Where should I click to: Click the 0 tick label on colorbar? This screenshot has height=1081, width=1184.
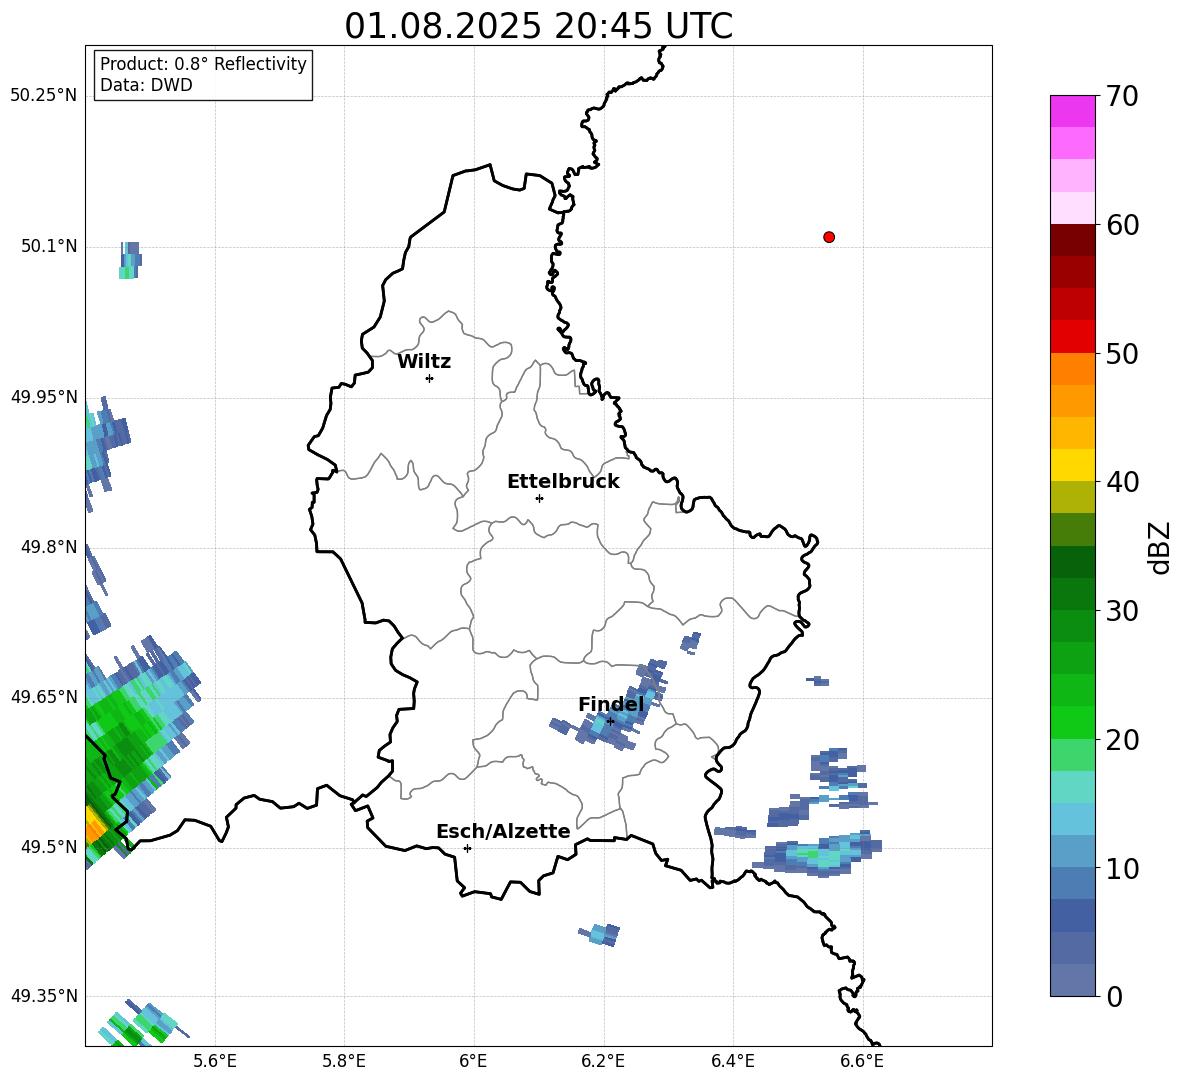(1113, 996)
